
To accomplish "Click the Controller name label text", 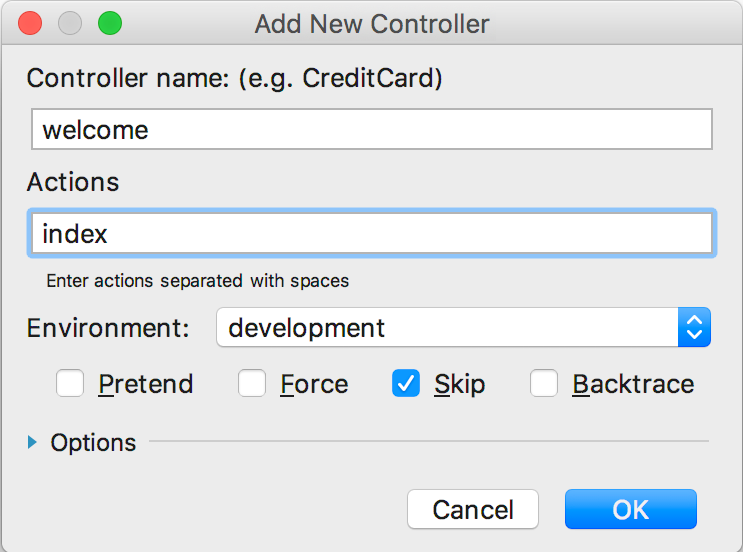I will 234,78.
